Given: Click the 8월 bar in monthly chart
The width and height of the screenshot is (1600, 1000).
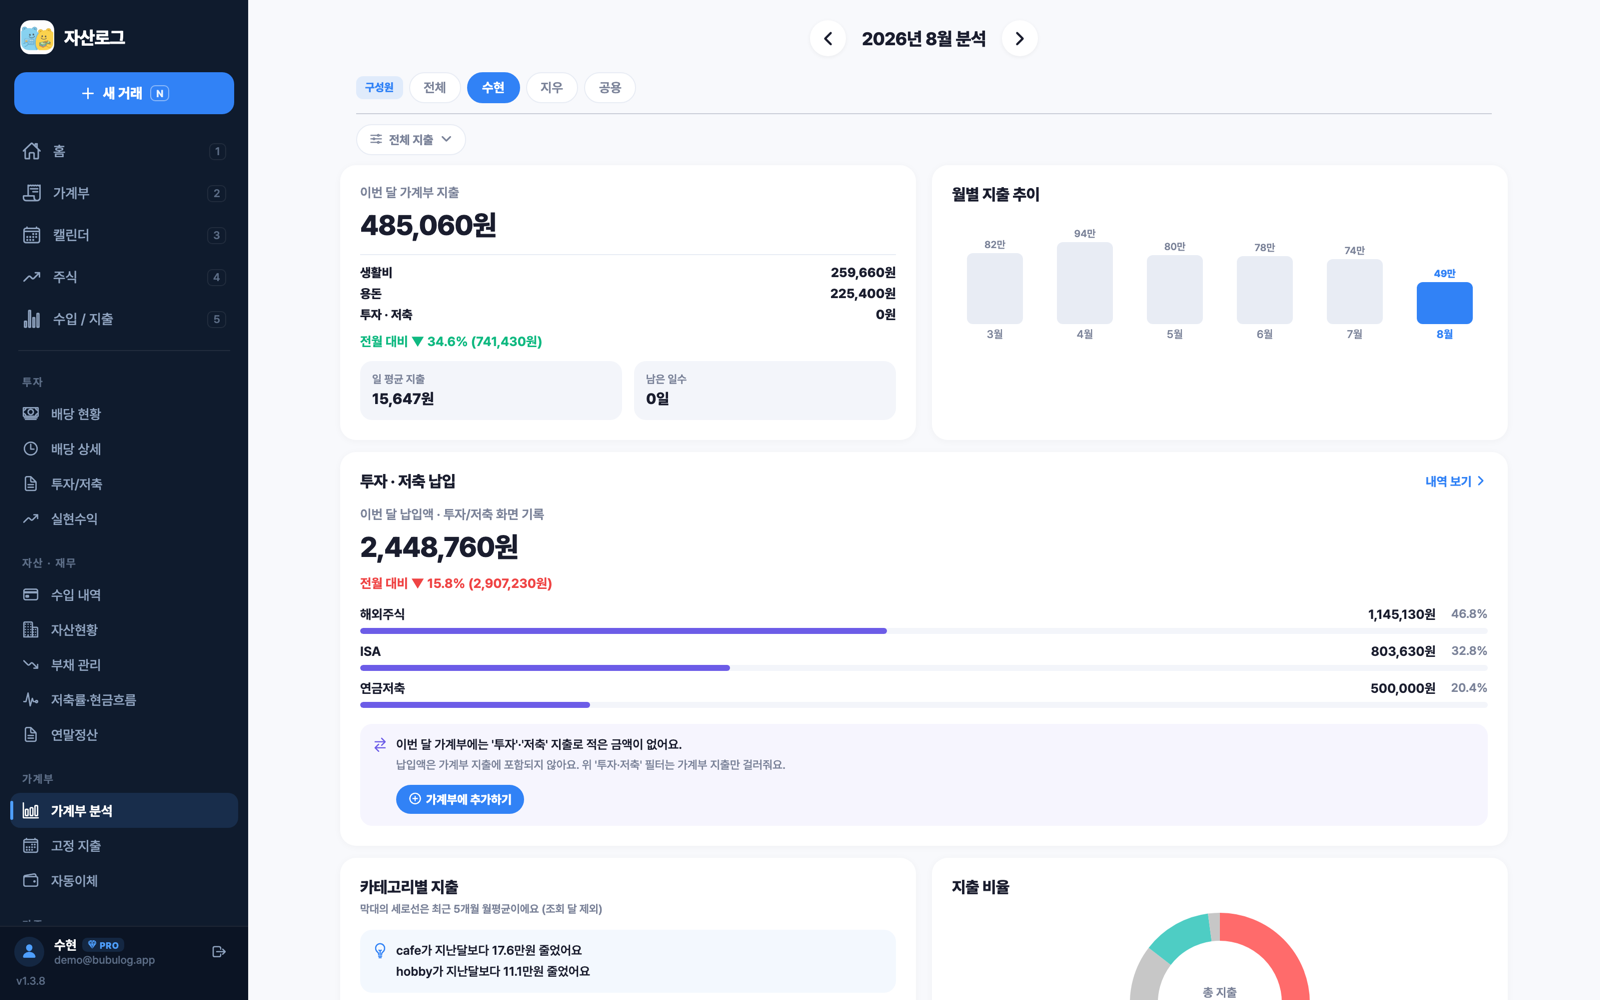Looking at the screenshot, I should [1445, 303].
